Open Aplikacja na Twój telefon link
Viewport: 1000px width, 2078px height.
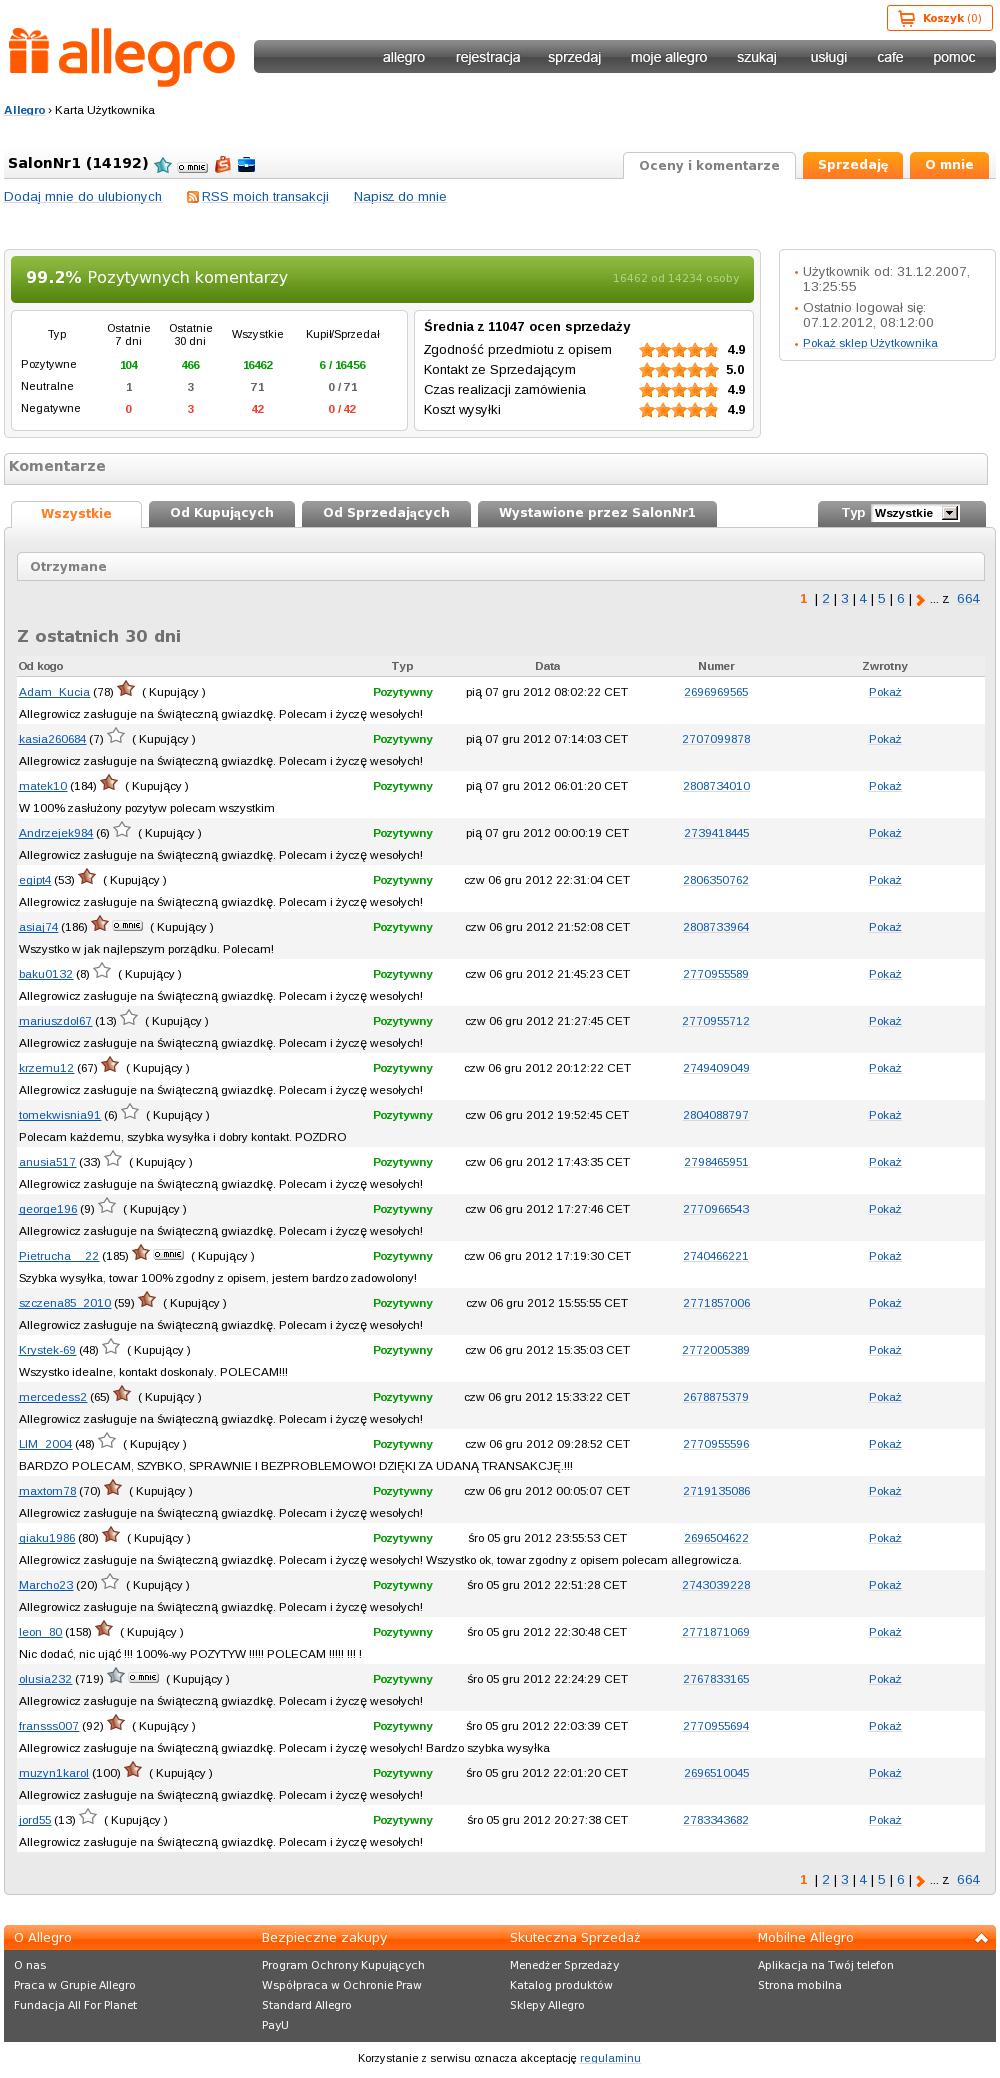[x=826, y=1965]
